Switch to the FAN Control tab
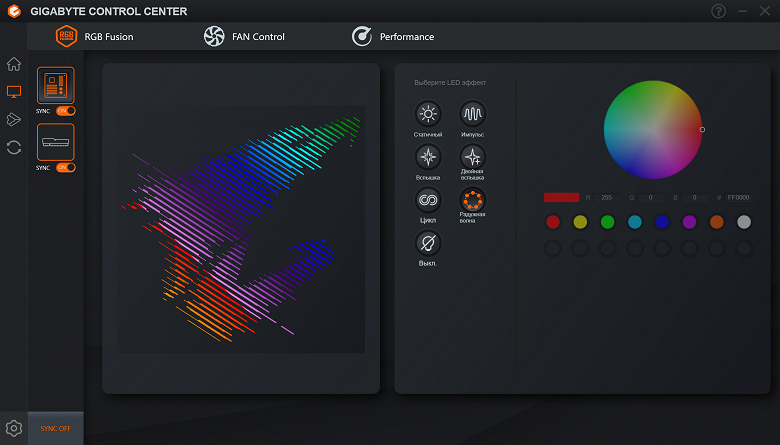This screenshot has height=445, width=780. (x=244, y=36)
